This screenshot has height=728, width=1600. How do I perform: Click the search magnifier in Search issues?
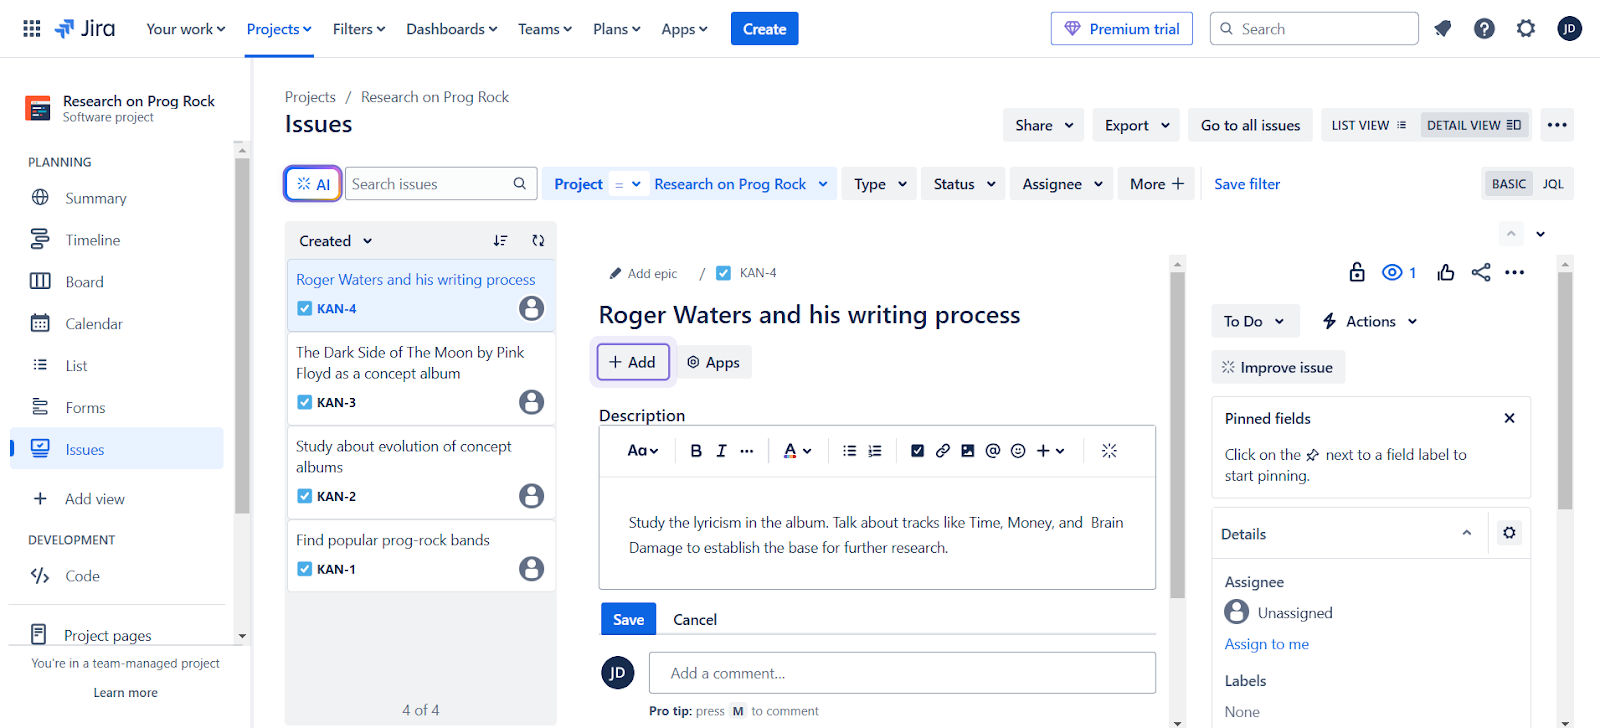(520, 184)
